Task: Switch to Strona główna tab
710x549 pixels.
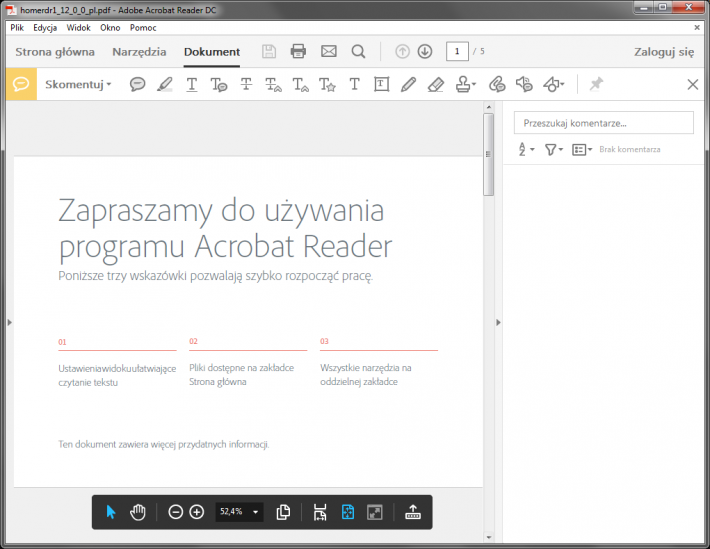Action: tap(55, 52)
